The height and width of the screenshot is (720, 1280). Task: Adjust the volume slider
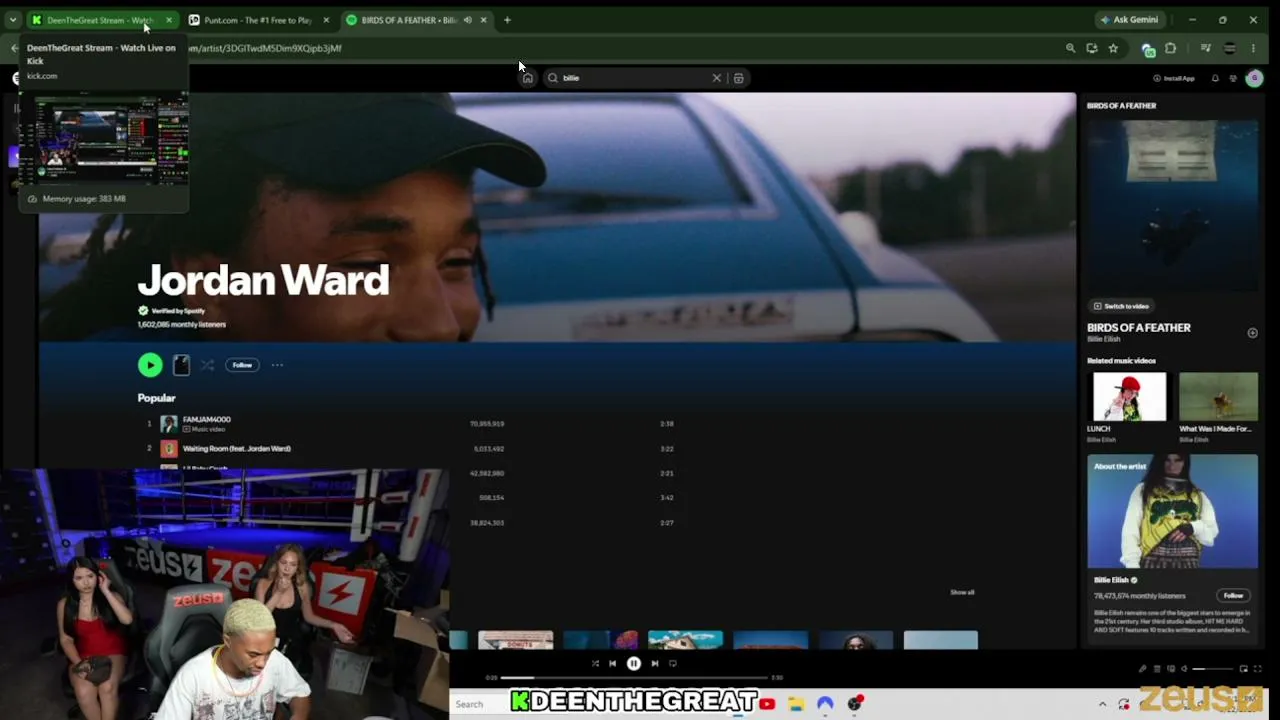click(x=1213, y=669)
